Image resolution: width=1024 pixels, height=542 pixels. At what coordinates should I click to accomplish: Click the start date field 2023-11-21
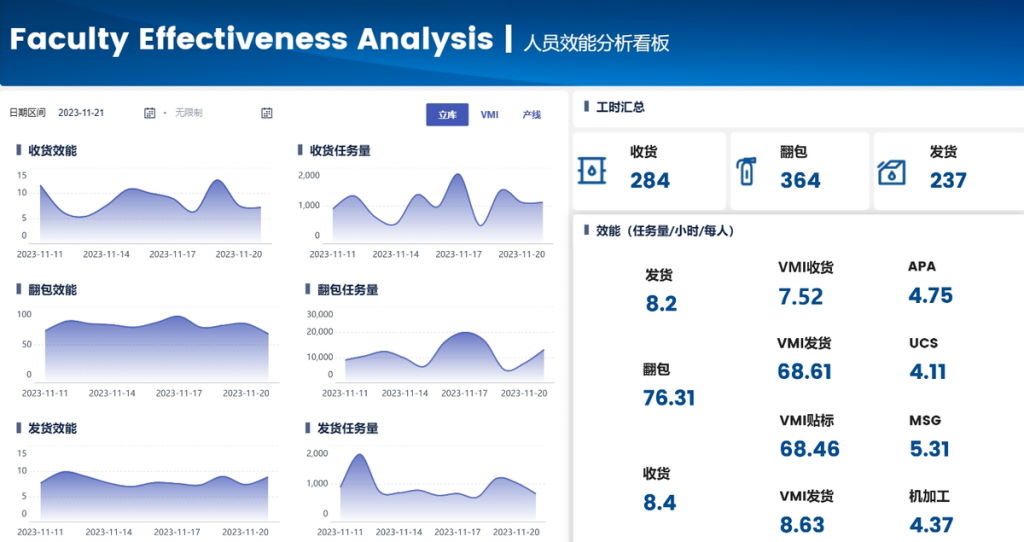[x=81, y=114]
